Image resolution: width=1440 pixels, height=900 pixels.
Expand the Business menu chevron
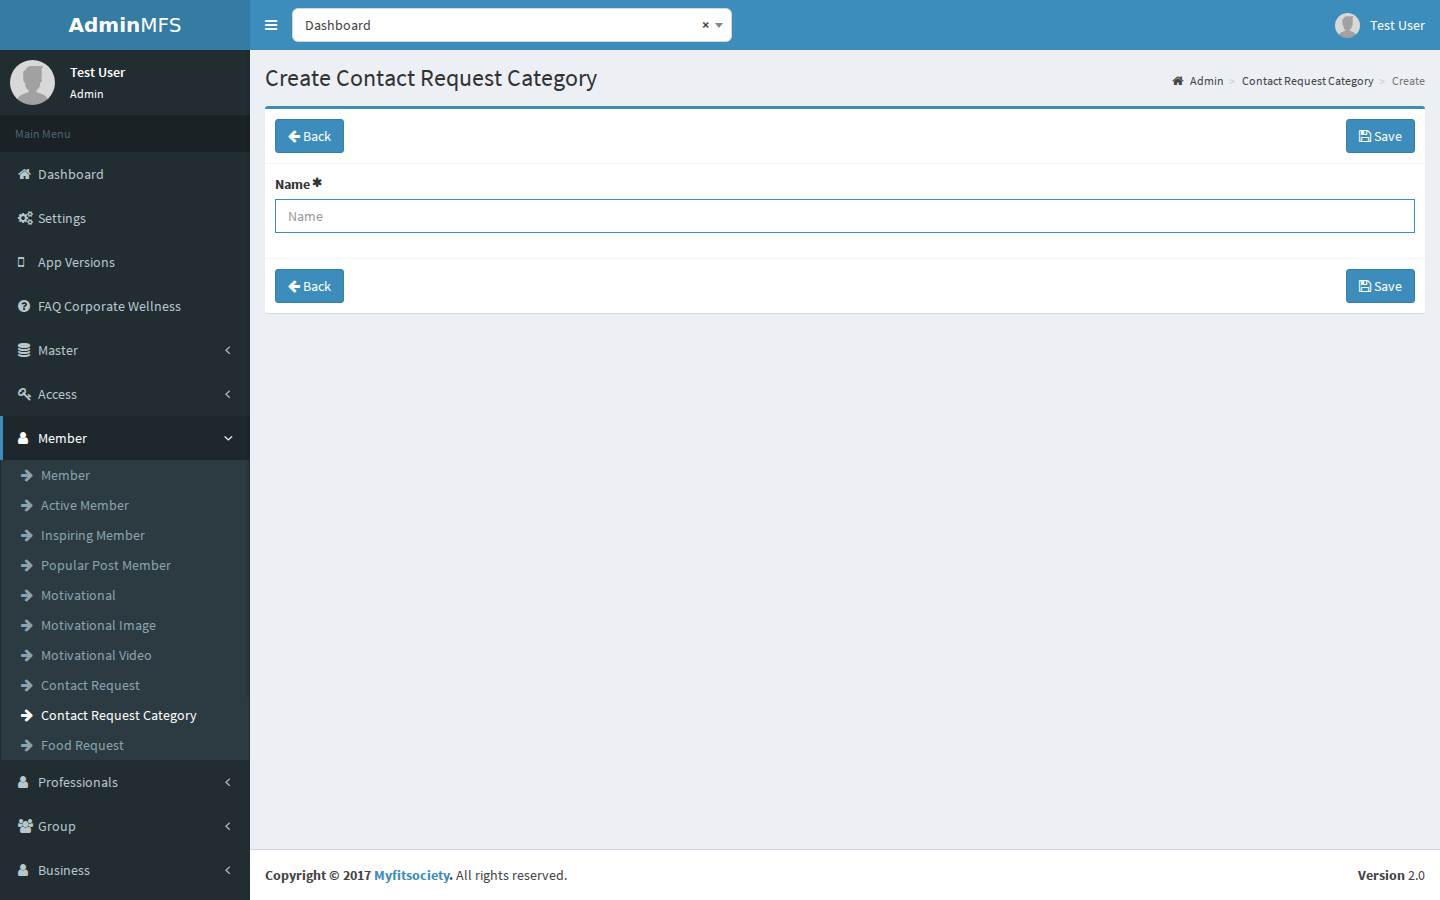pyautogui.click(x=228, y=870)
